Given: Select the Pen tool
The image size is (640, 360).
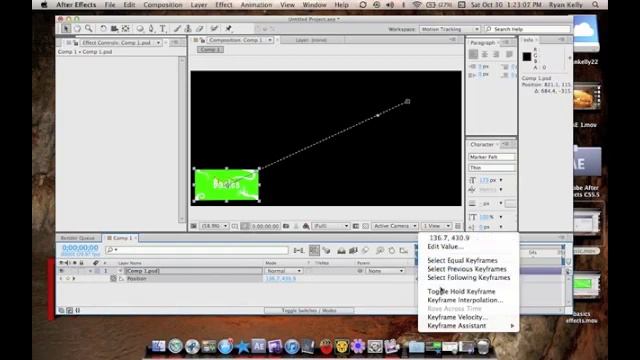Looking at the screenshot, I should pos(151,29).
